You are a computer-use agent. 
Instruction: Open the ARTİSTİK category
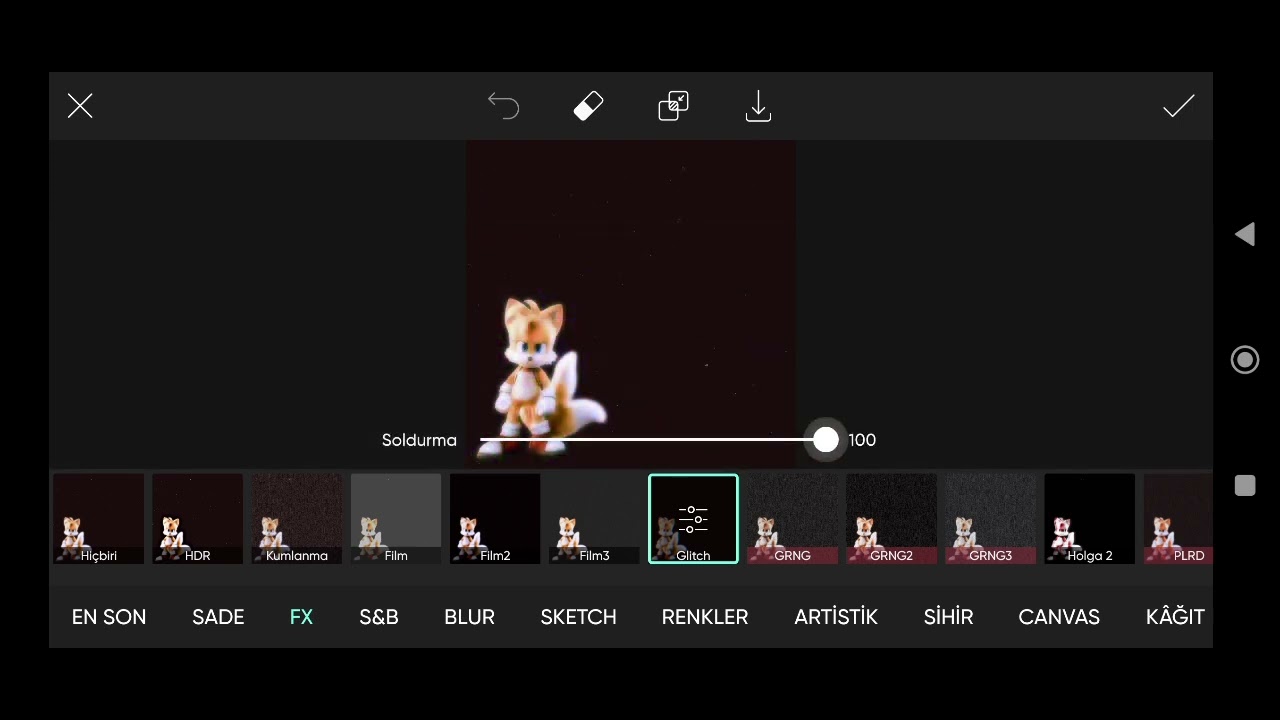click(836, 617)
